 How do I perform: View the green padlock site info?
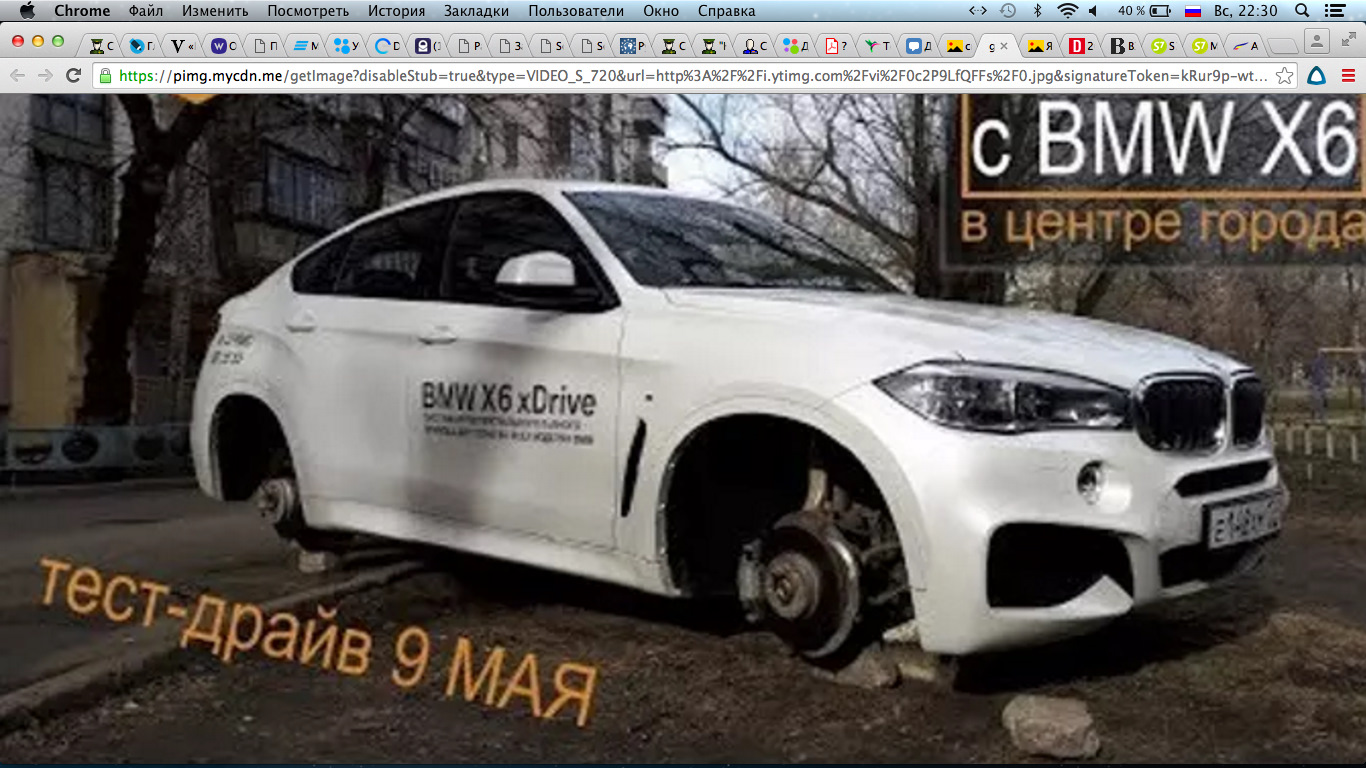coord(105,76)
